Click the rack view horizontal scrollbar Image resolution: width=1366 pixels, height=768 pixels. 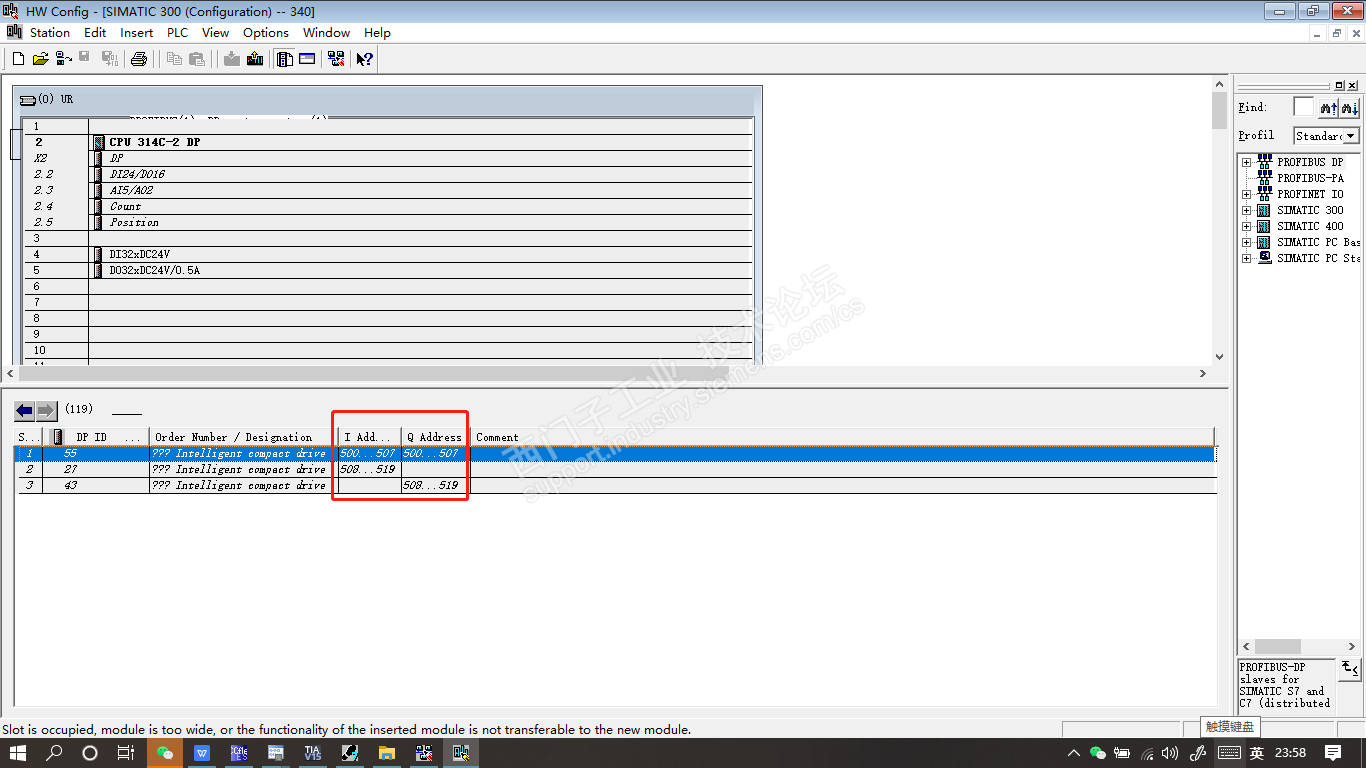click(x=606, y=373)
